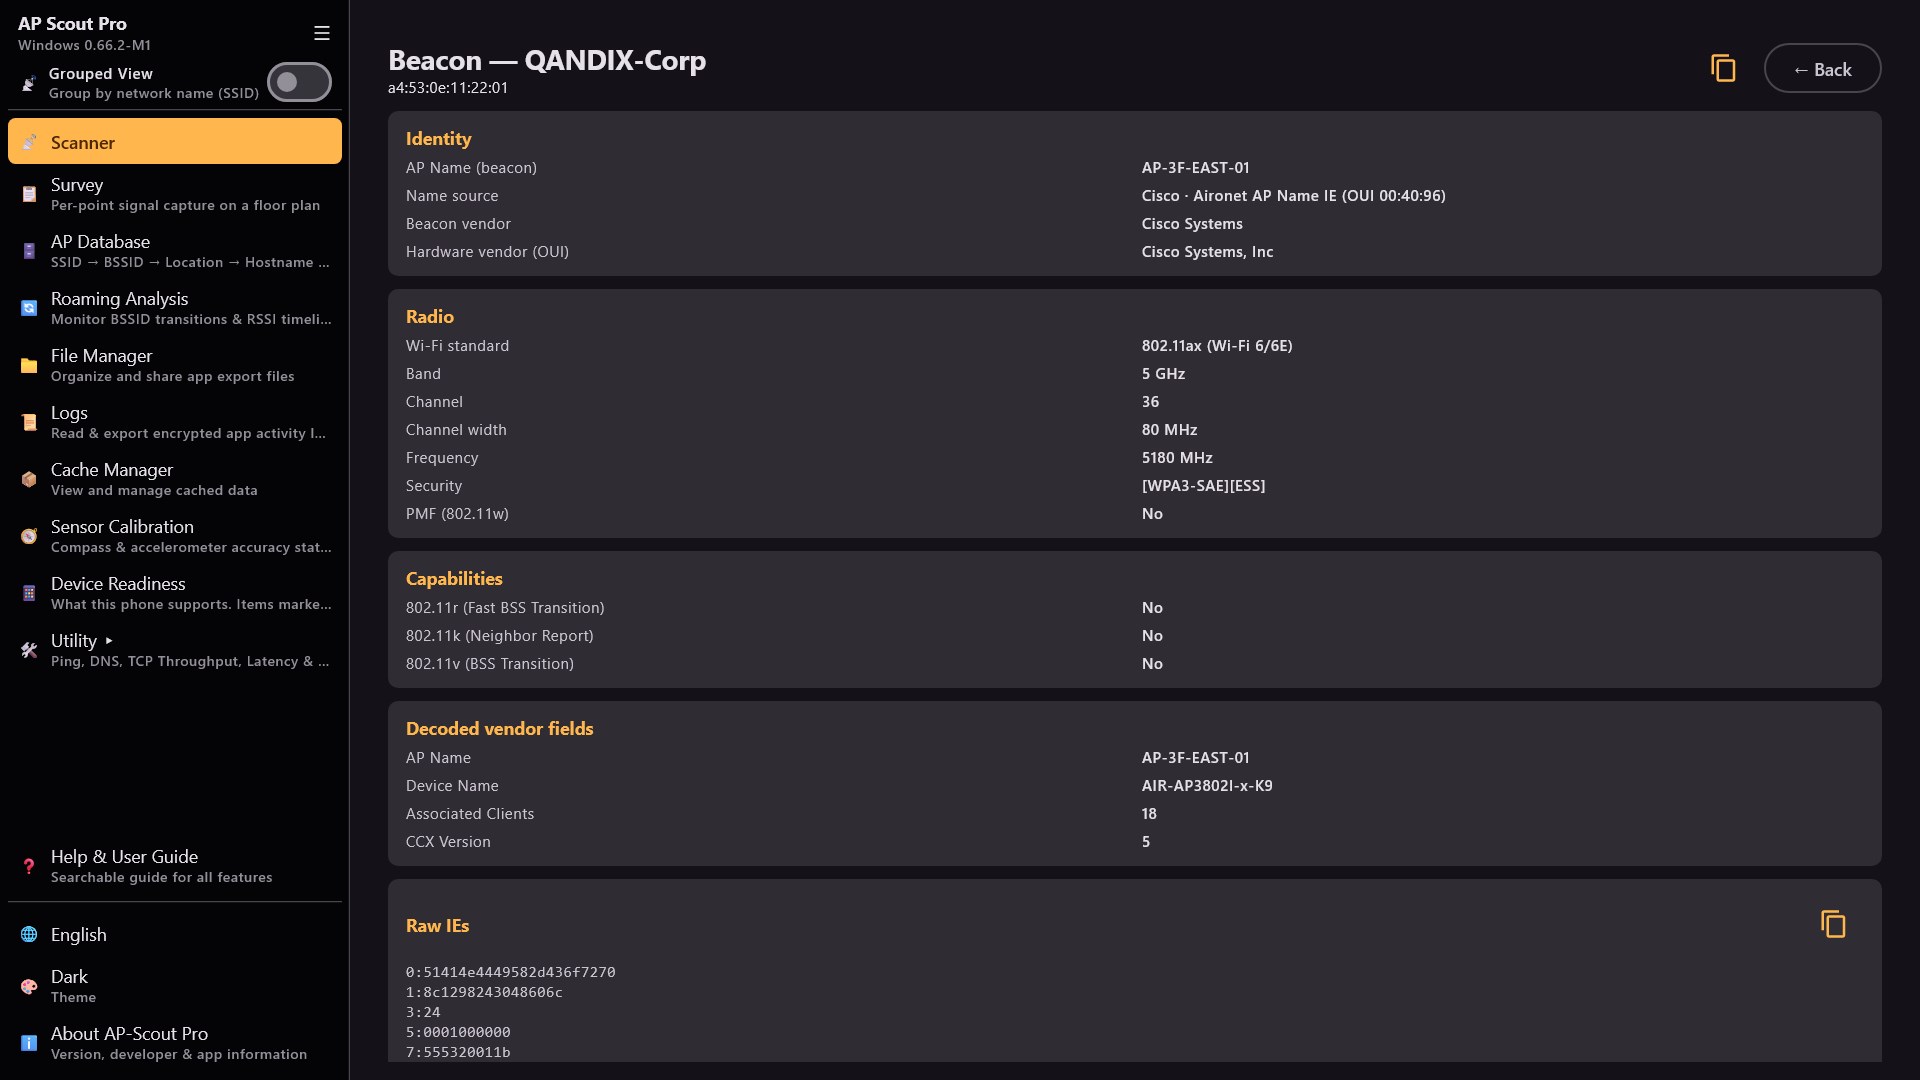1920x1080 pixels.
Task: Click the AP Database icon
Action: pos(29,251)
